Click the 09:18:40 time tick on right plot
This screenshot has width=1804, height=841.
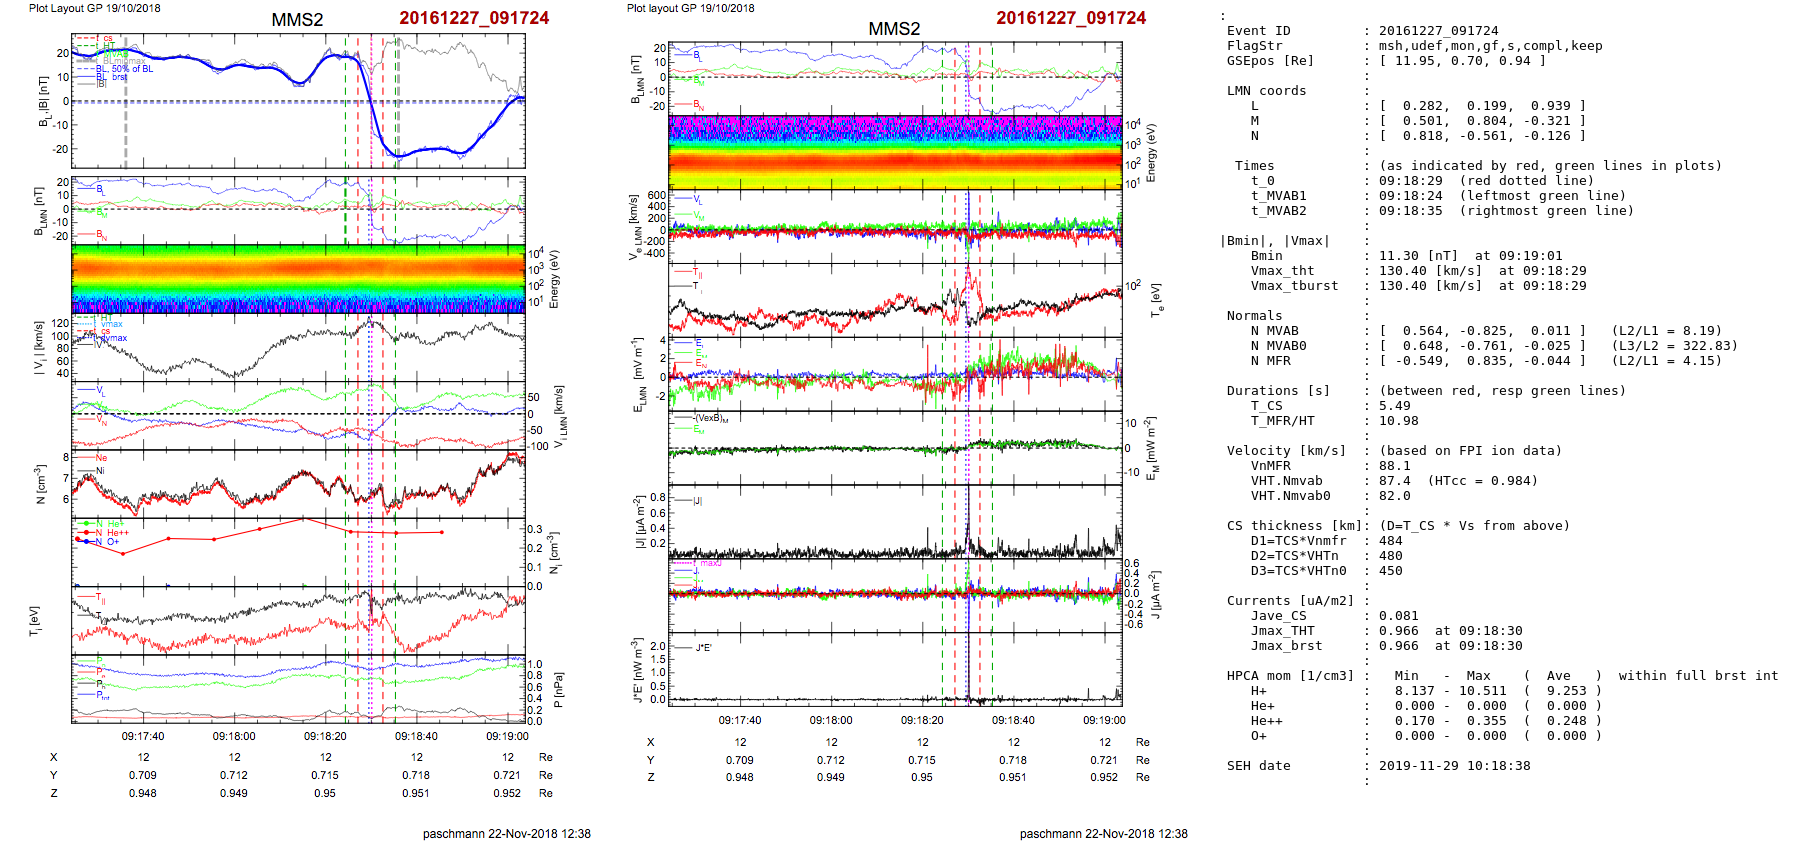coord(1013,720)
